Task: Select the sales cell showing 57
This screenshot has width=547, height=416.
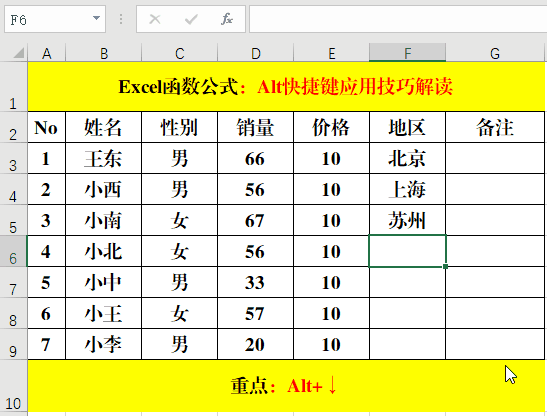Action: 256,313
